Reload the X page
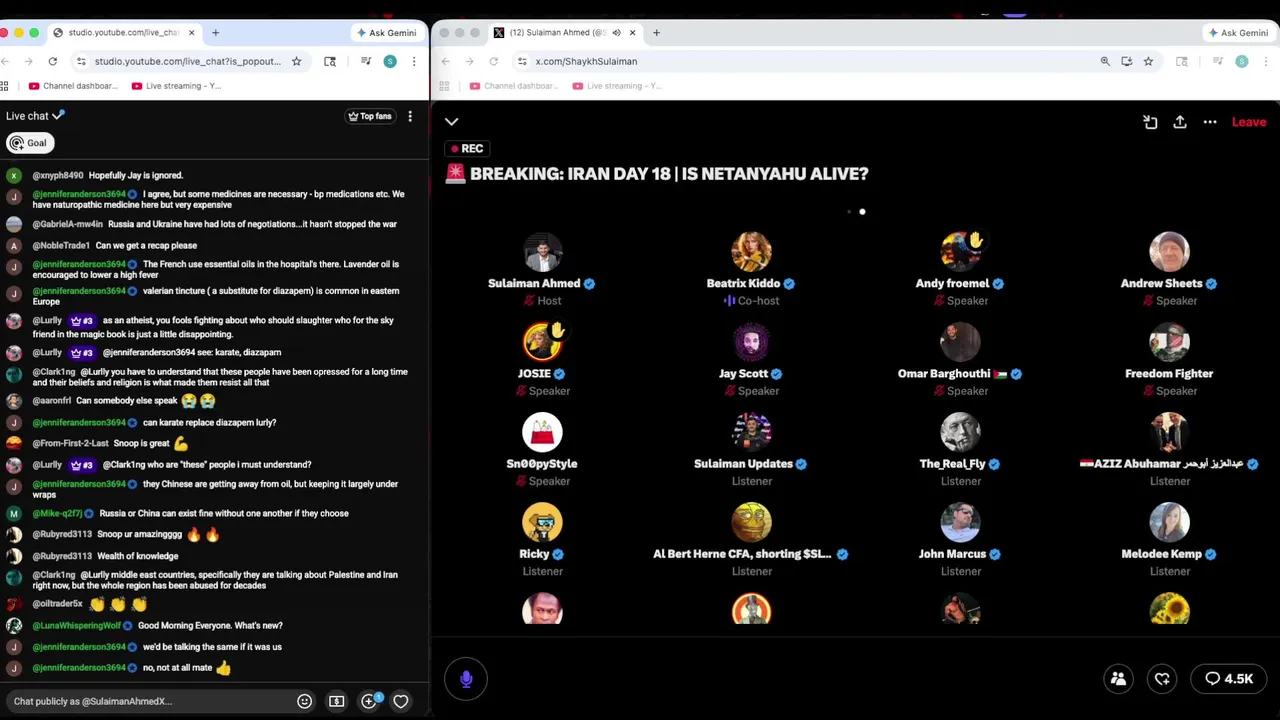Viewport: 1280px width, 720px height. pyautogui.click(x=493, y=61)
